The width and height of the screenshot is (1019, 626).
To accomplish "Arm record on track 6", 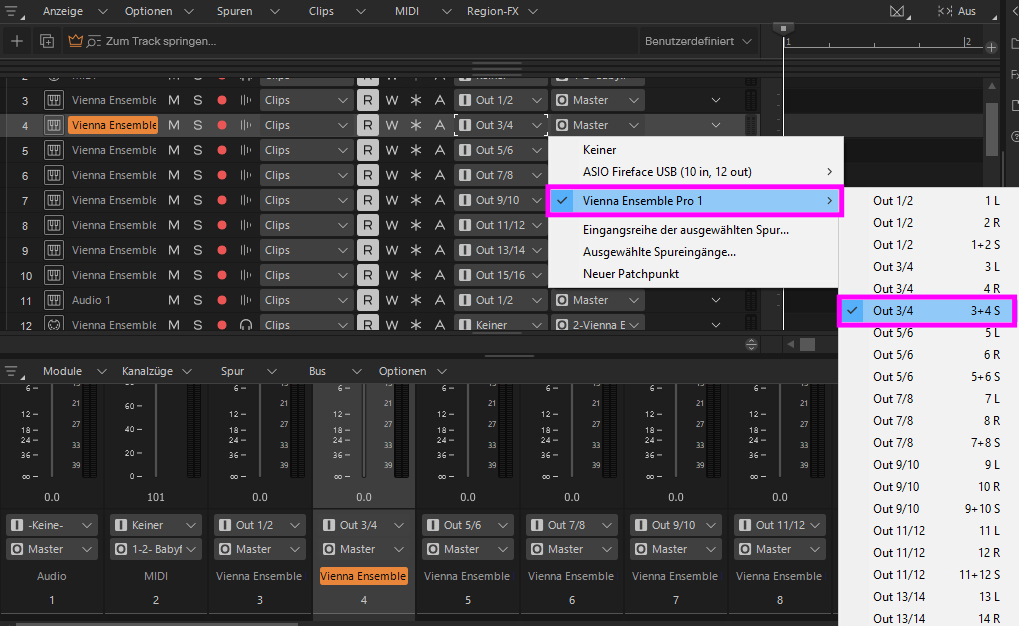I will (x=222, y=176).
